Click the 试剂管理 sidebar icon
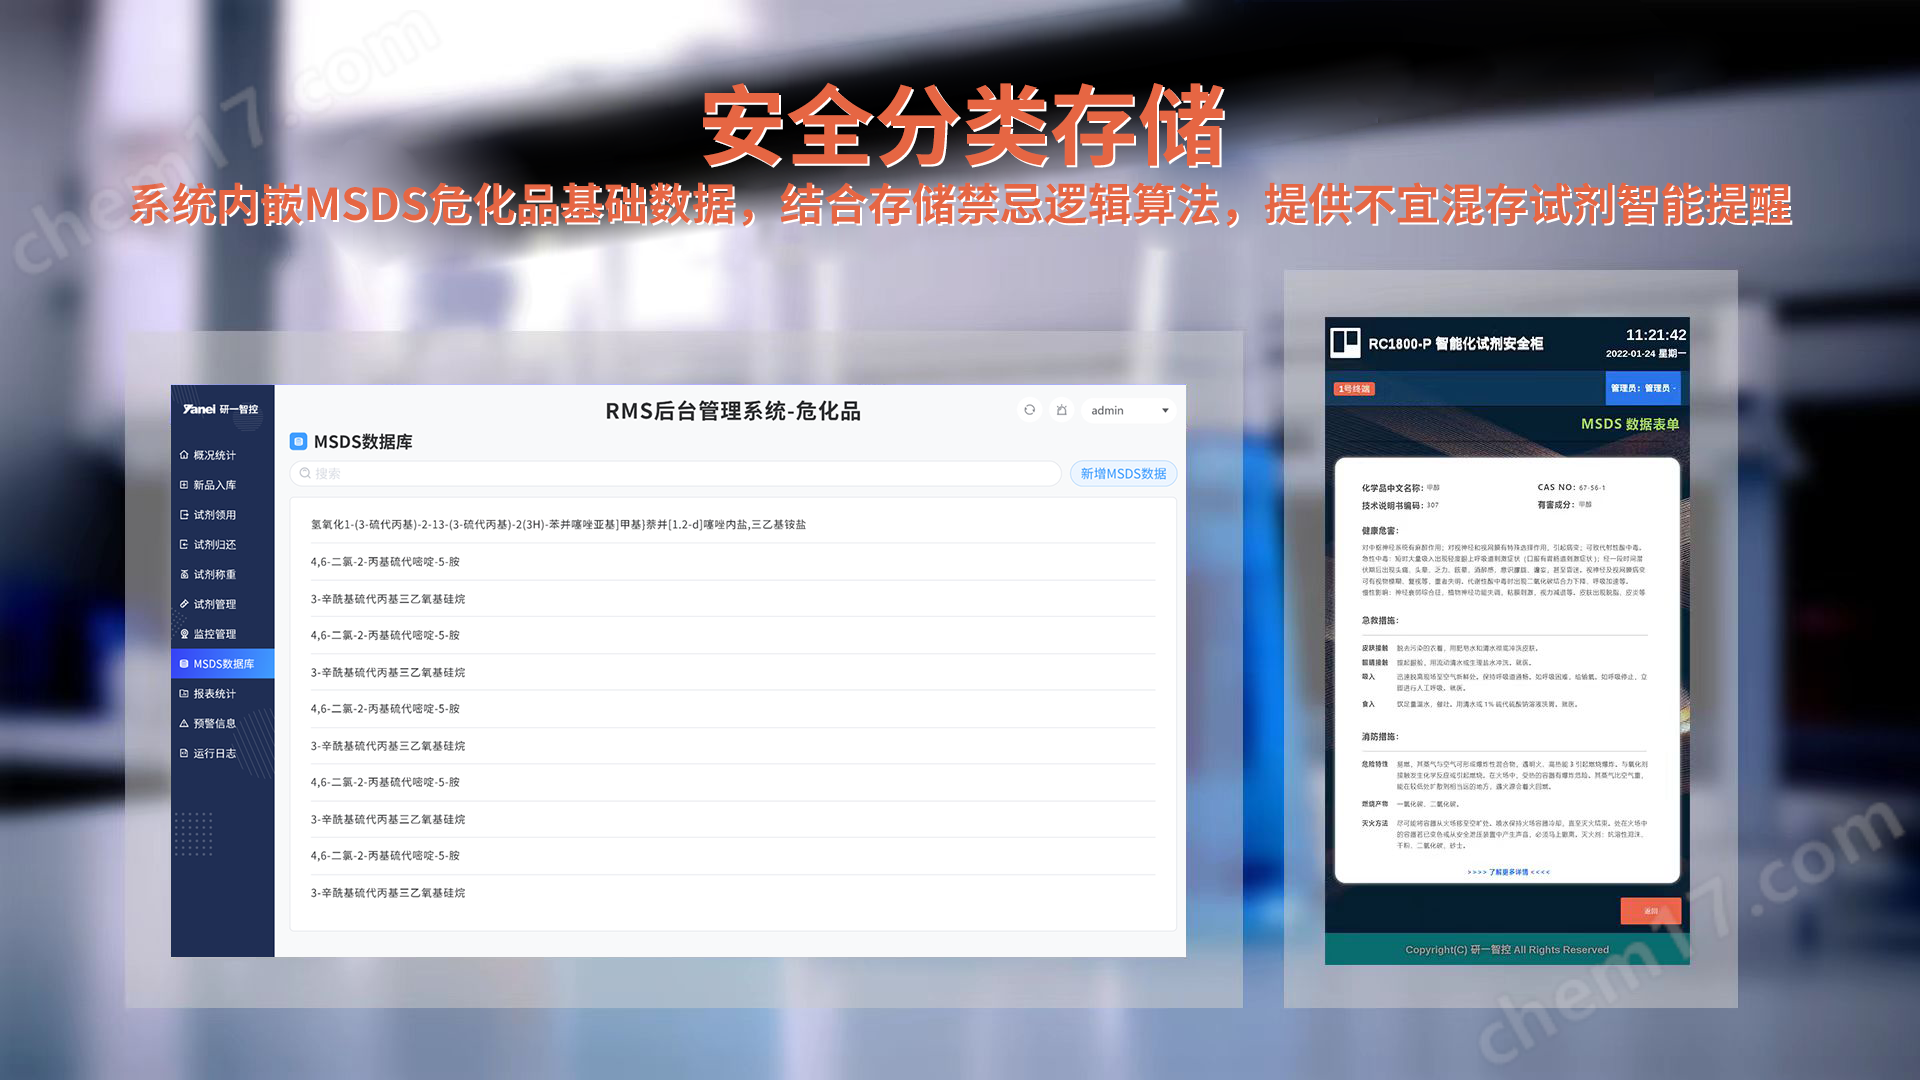Image resolution: width=1920 pixels, height=1080 pixels. tap(184, 604)
